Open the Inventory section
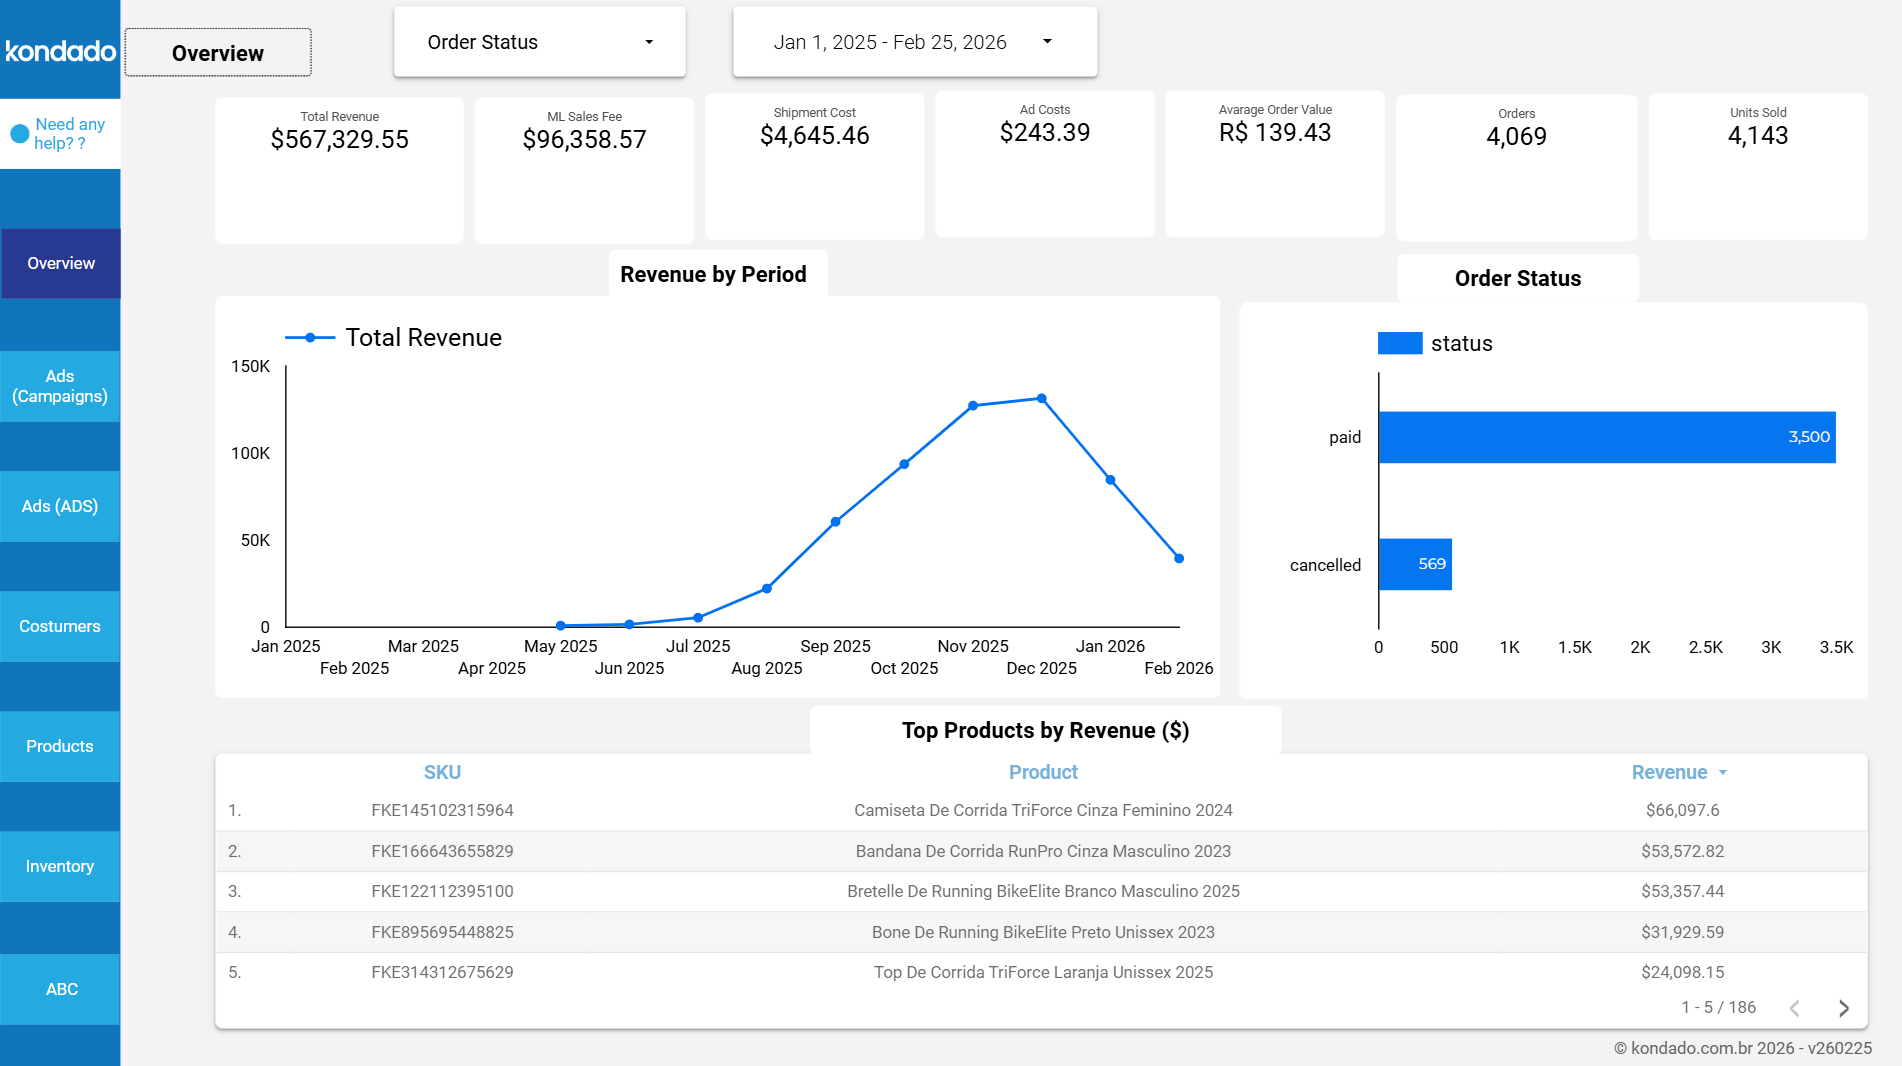1902x1066 pixels. coord(60,866)
